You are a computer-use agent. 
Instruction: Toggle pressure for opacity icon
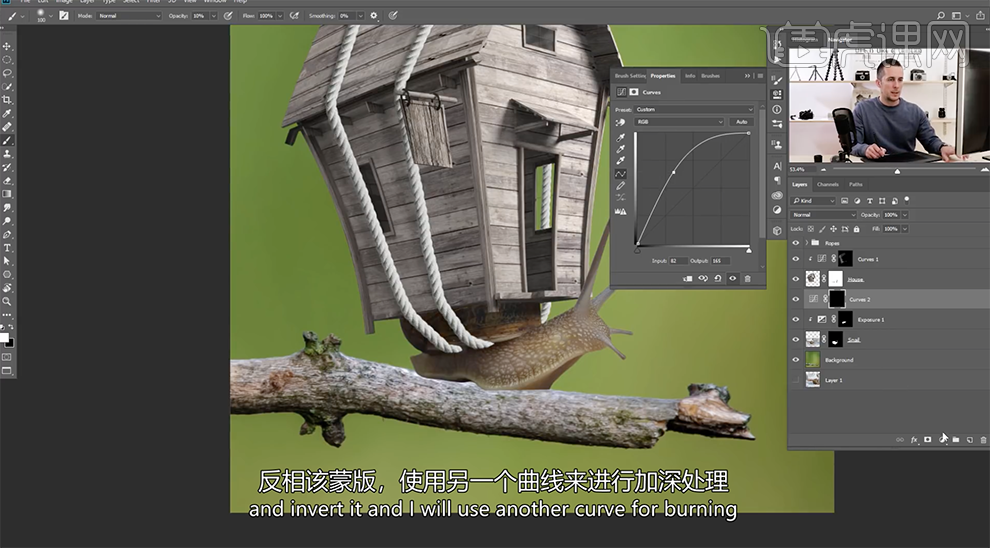point(228,15)
